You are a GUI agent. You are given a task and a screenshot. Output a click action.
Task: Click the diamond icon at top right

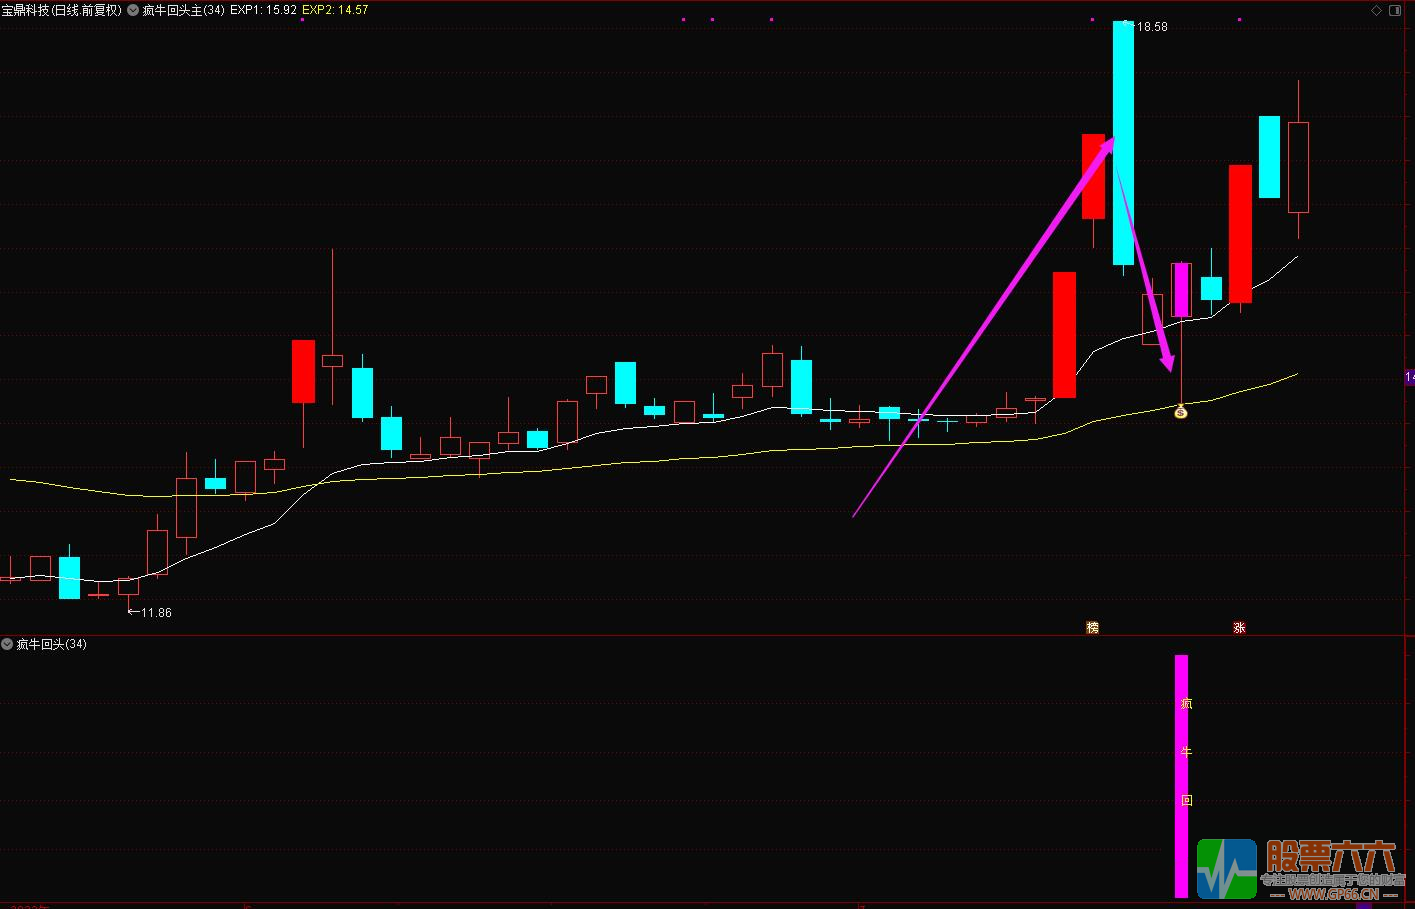[x=1377, y=10]
